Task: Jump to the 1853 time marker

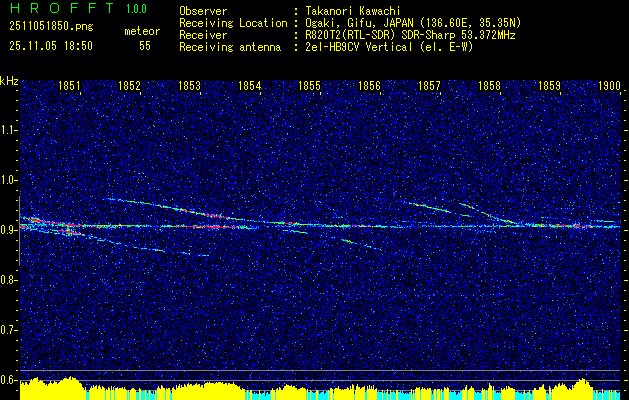Action: [189, 87]
